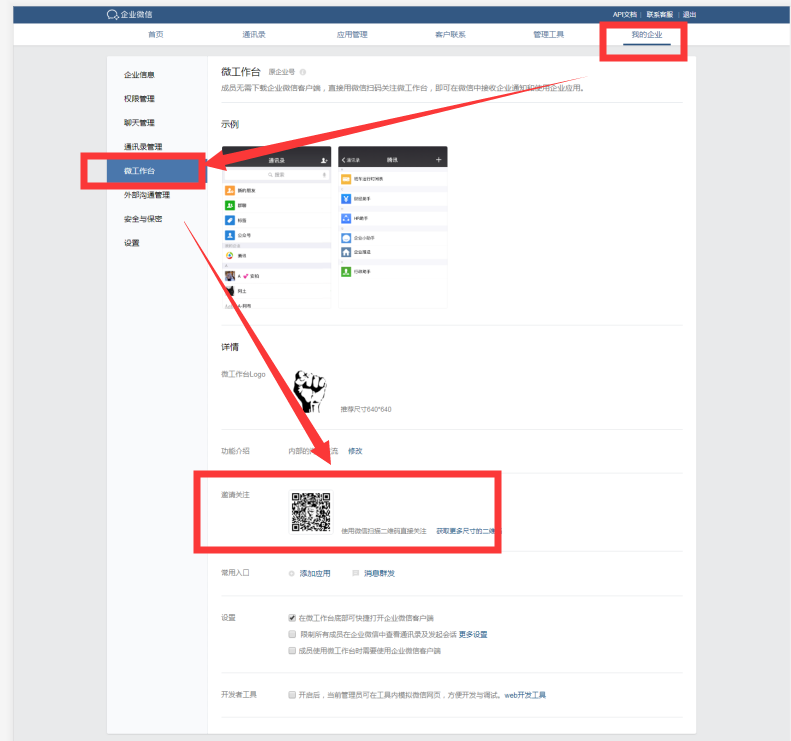Click 修改 next to 功能介绍
Viewport: 791px width, 741px height.
355,451
